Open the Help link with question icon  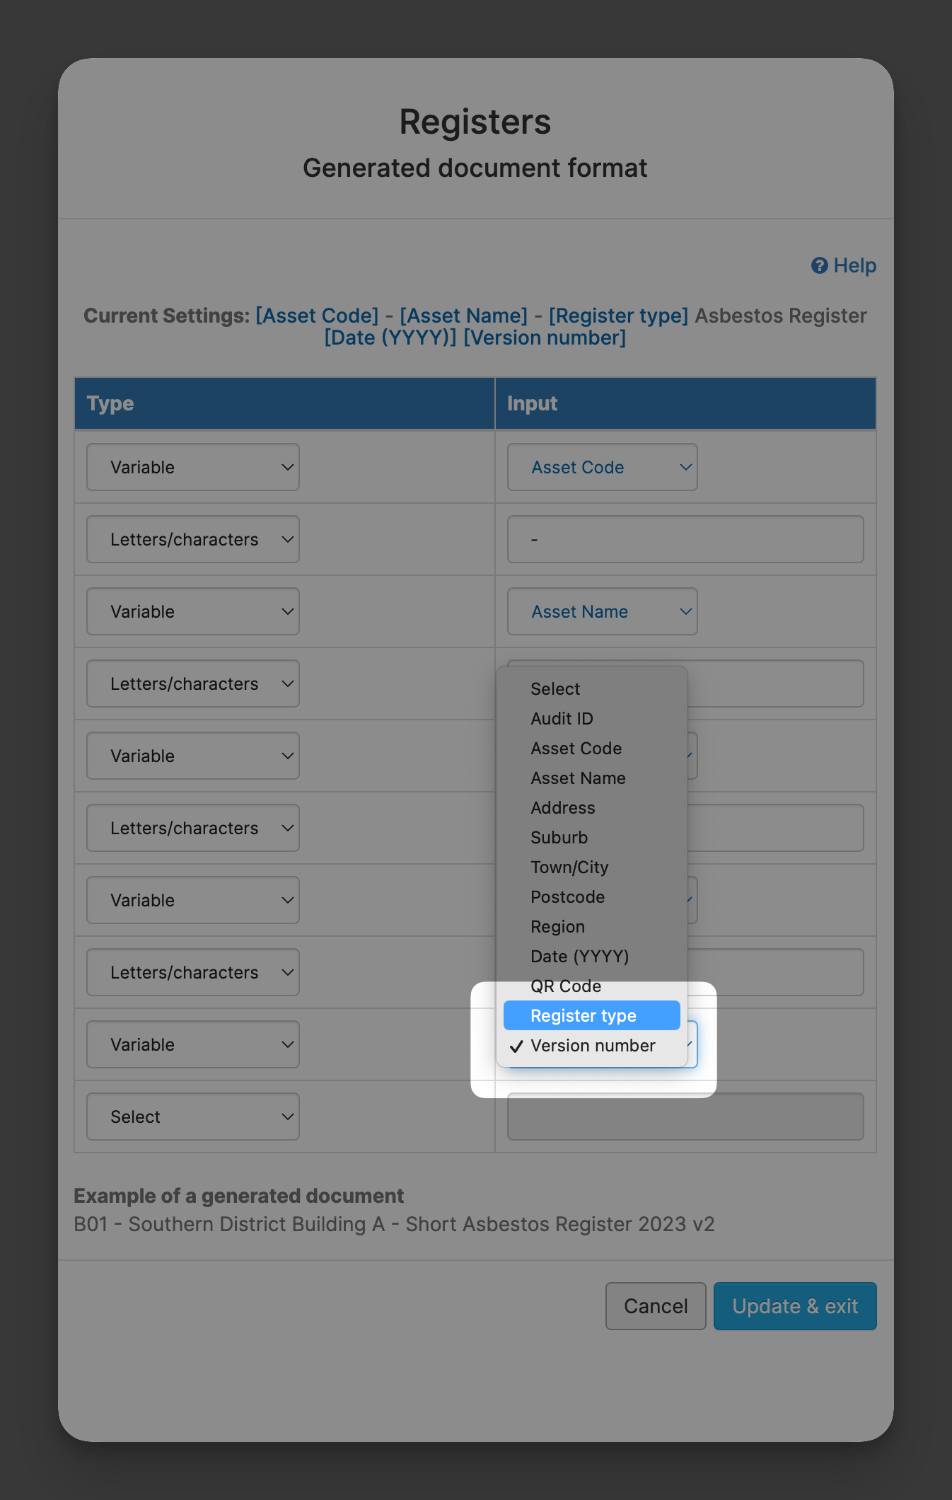point(843,265)
